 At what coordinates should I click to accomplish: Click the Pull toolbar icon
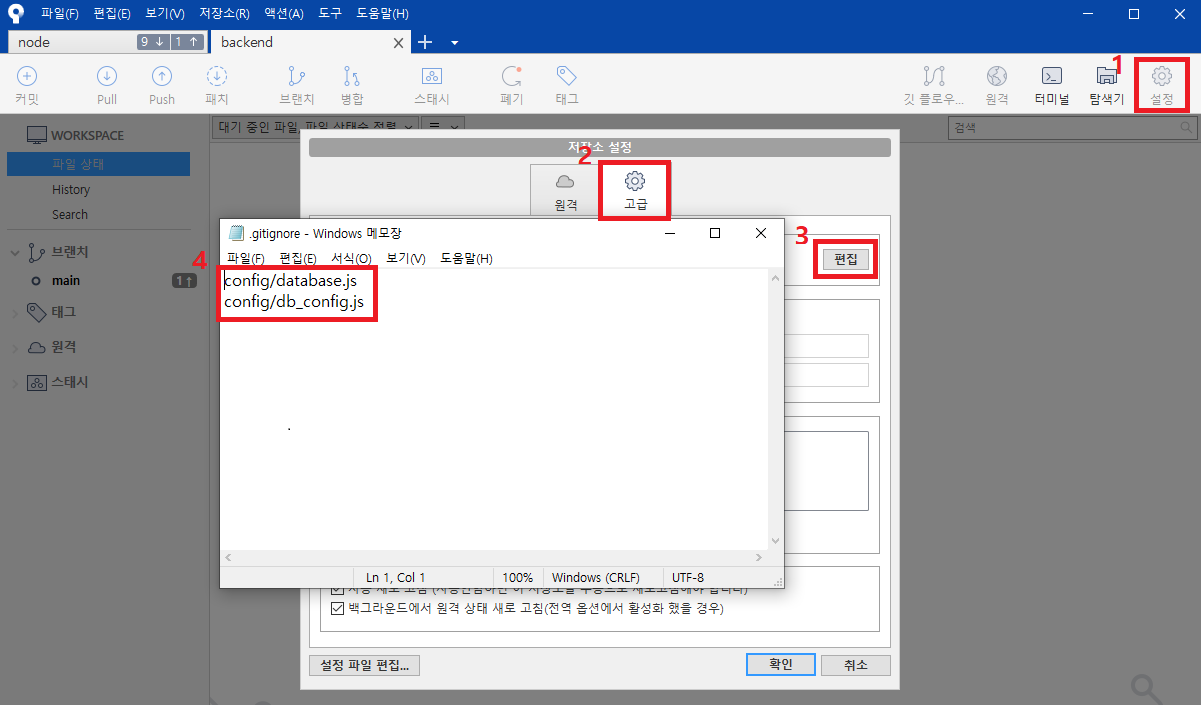[x=107, y=77]
